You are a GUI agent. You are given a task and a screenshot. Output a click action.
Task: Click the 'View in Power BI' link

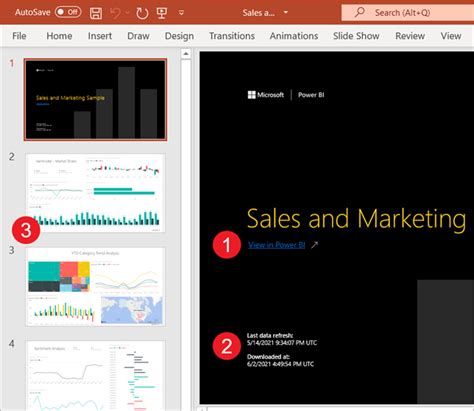coord(276,245)
